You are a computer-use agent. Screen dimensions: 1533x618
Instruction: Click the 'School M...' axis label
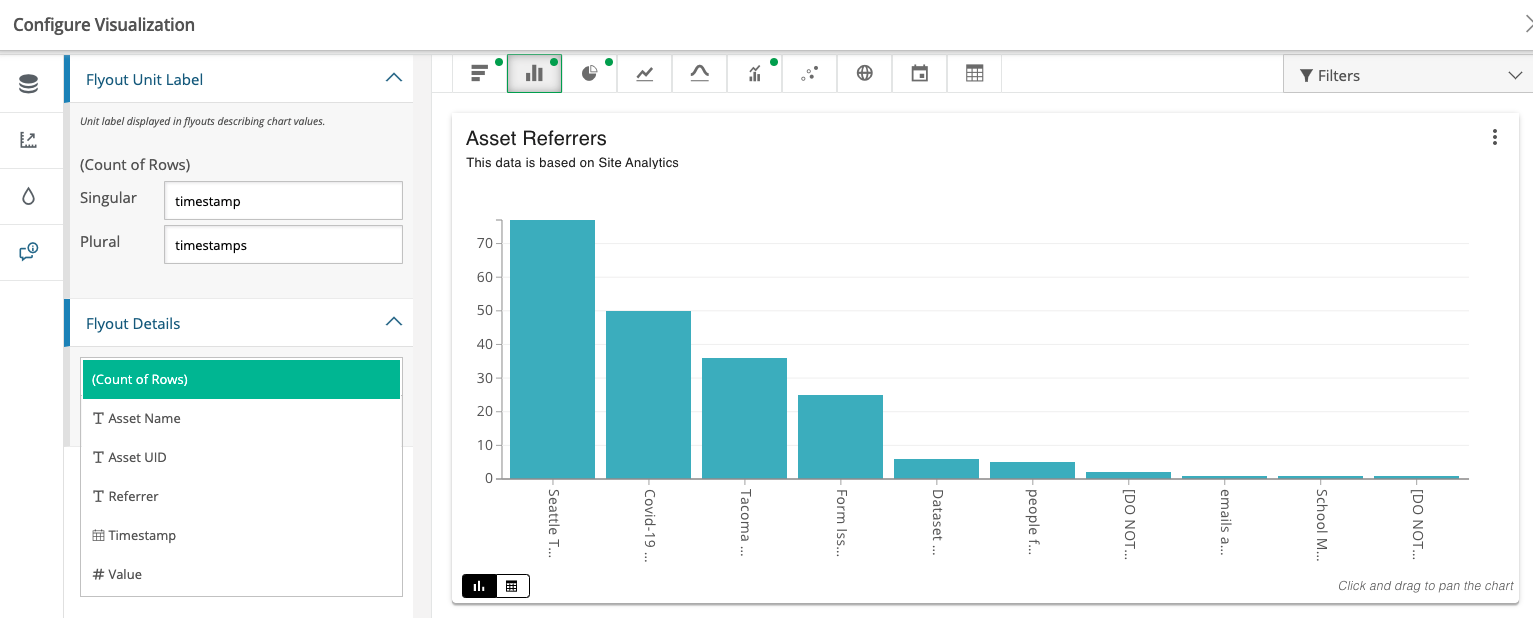click(1321, 523)
